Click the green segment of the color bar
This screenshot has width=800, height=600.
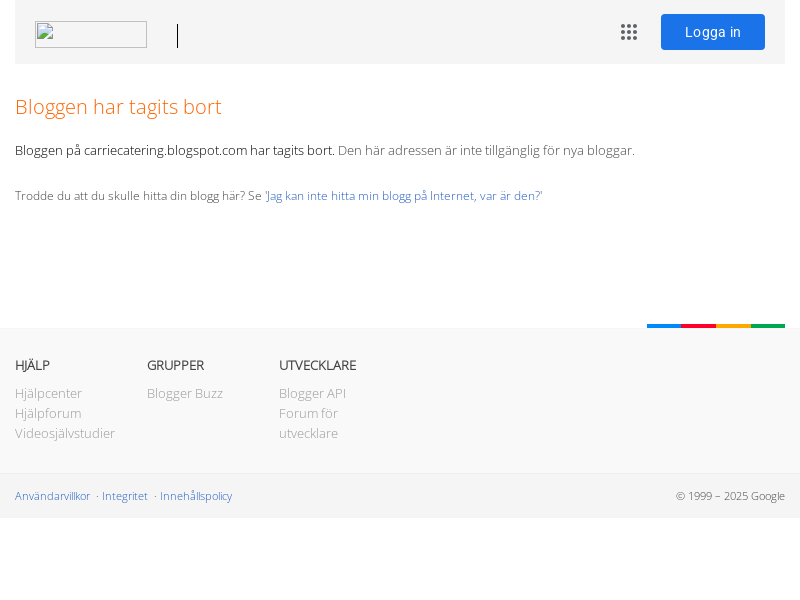coord(768,326)
